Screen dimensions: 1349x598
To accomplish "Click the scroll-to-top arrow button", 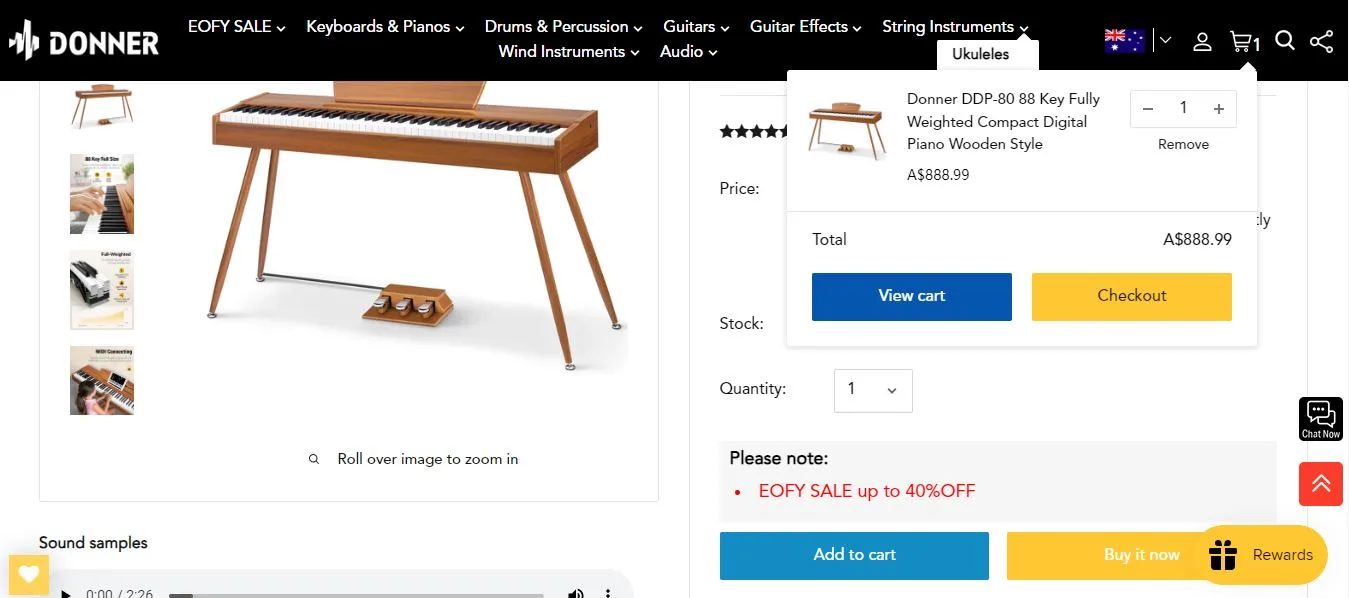I will 1320,483.
